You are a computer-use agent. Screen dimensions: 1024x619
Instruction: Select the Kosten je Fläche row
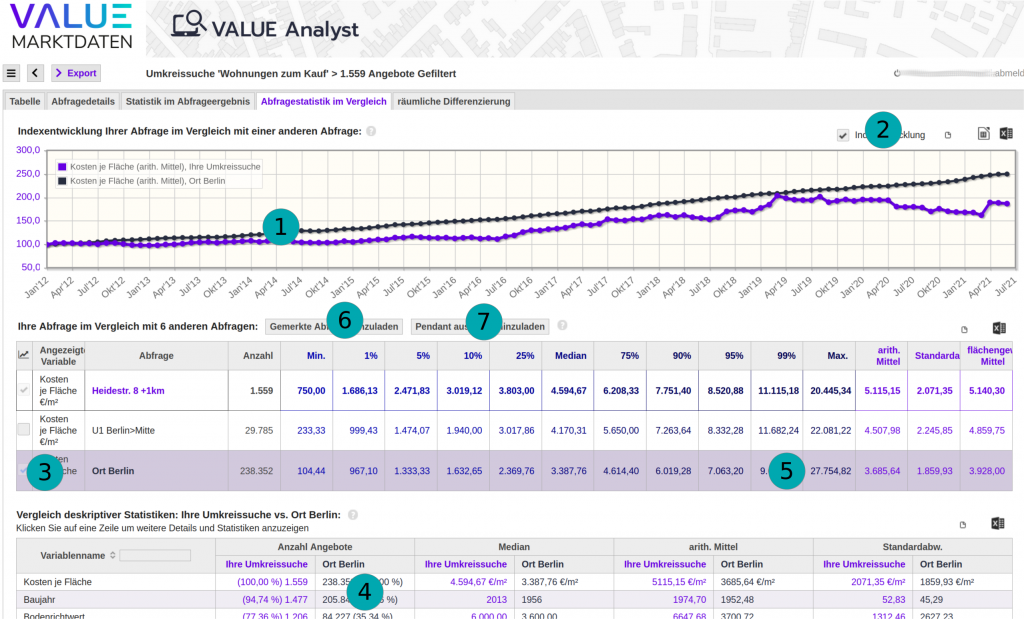(515, 582)
